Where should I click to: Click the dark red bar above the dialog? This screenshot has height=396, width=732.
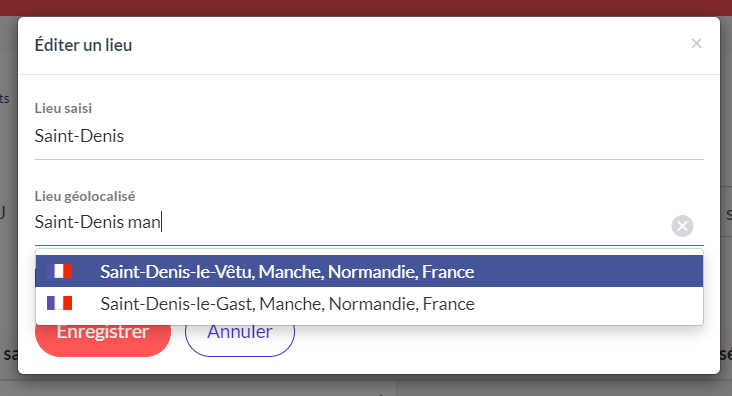pos(366,7)
